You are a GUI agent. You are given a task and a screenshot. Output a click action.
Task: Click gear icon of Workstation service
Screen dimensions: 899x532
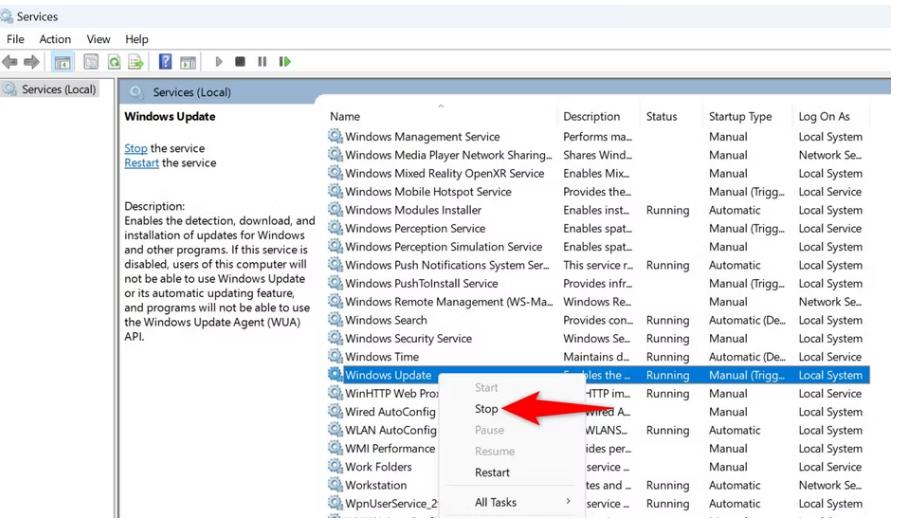(x=335, y=485)
